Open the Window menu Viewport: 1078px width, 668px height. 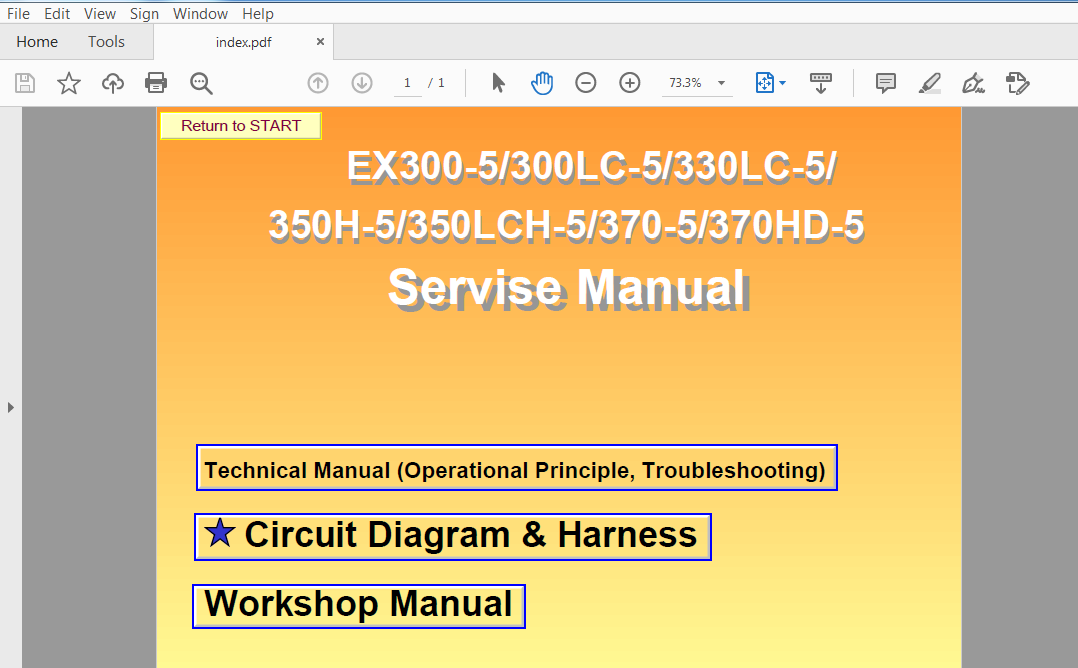(200, 14)
